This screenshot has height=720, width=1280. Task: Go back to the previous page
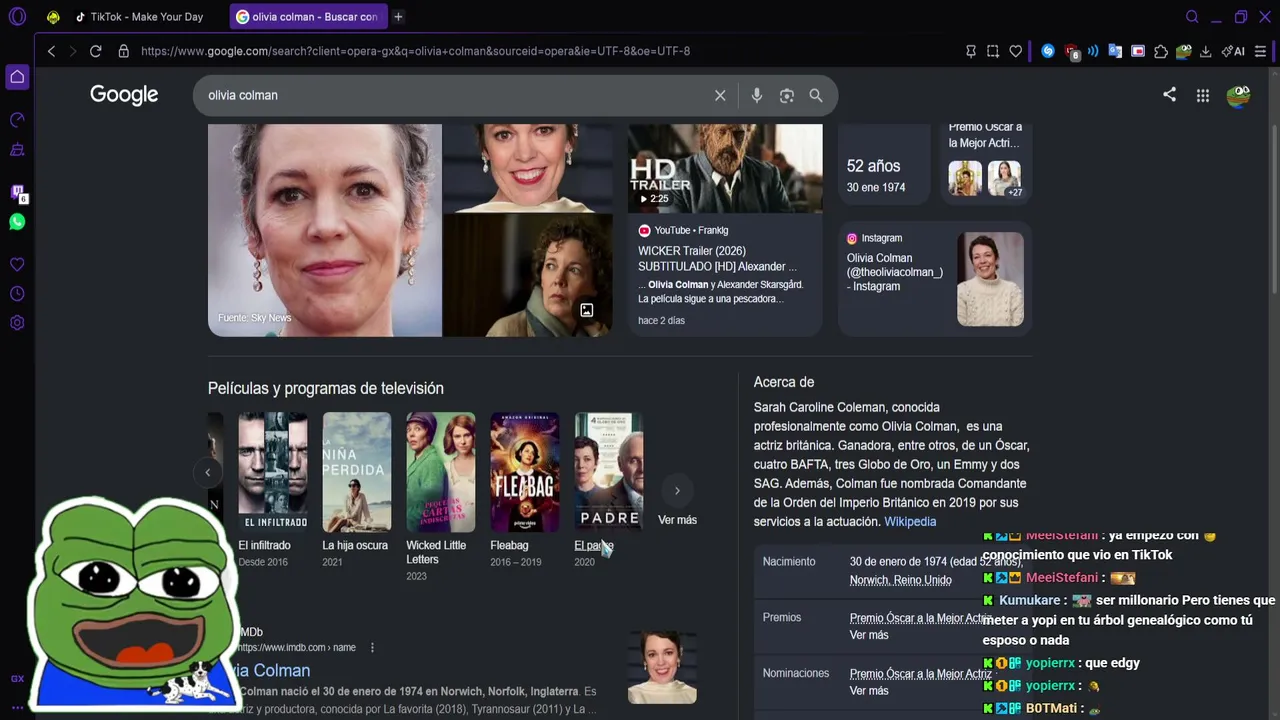[51, 51]
